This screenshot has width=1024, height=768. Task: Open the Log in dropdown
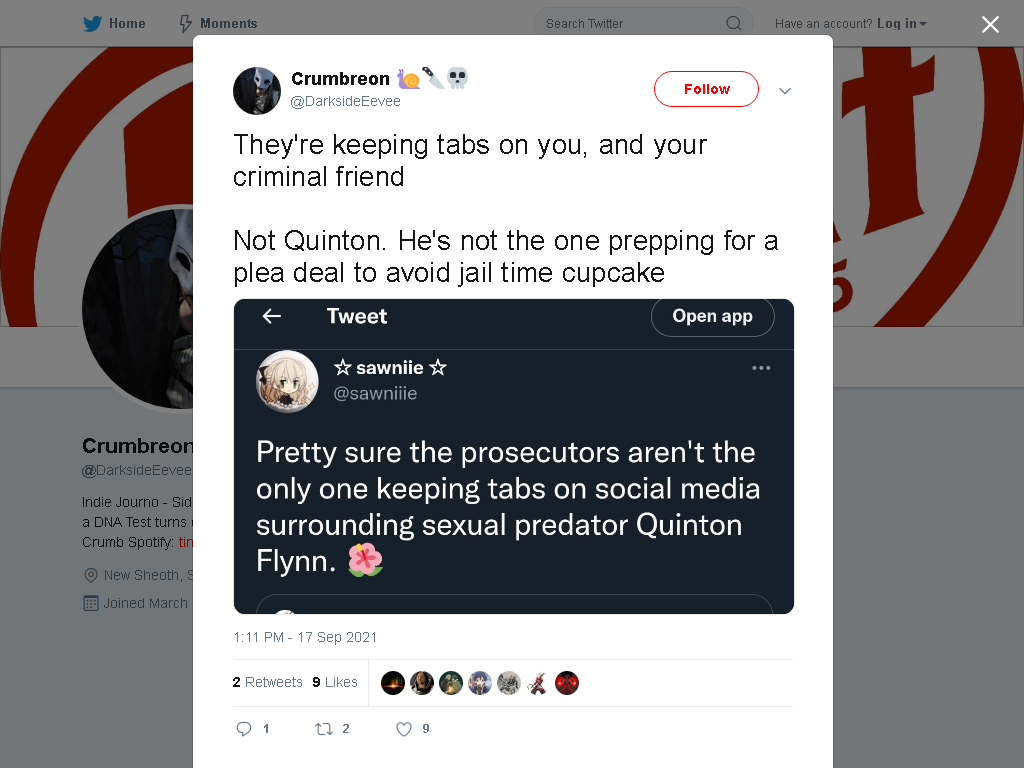click(902, 24)
